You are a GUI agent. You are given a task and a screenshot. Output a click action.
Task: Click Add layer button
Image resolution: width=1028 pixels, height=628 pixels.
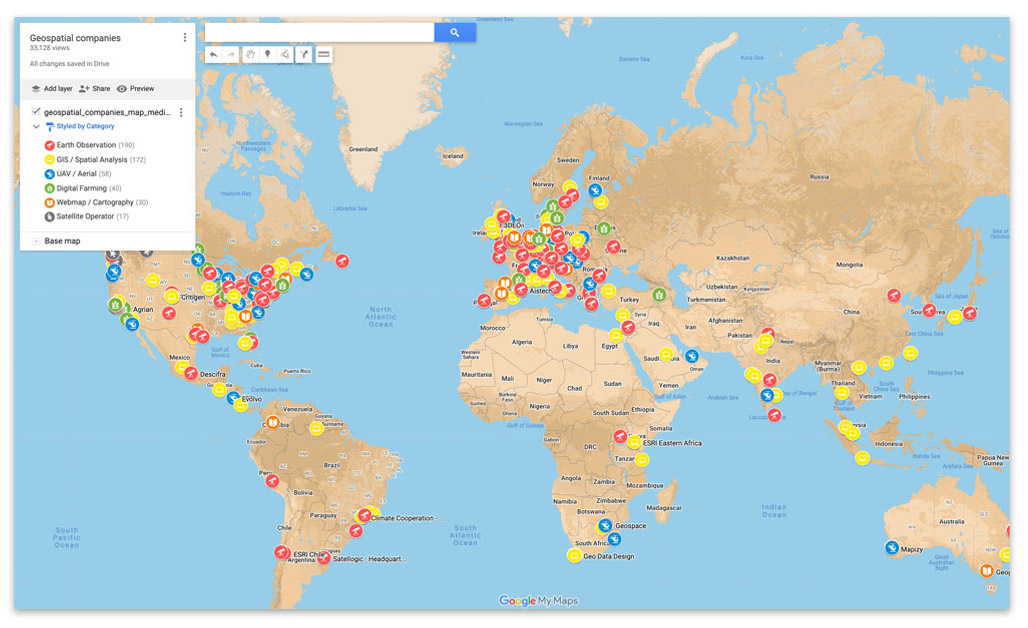52,88
